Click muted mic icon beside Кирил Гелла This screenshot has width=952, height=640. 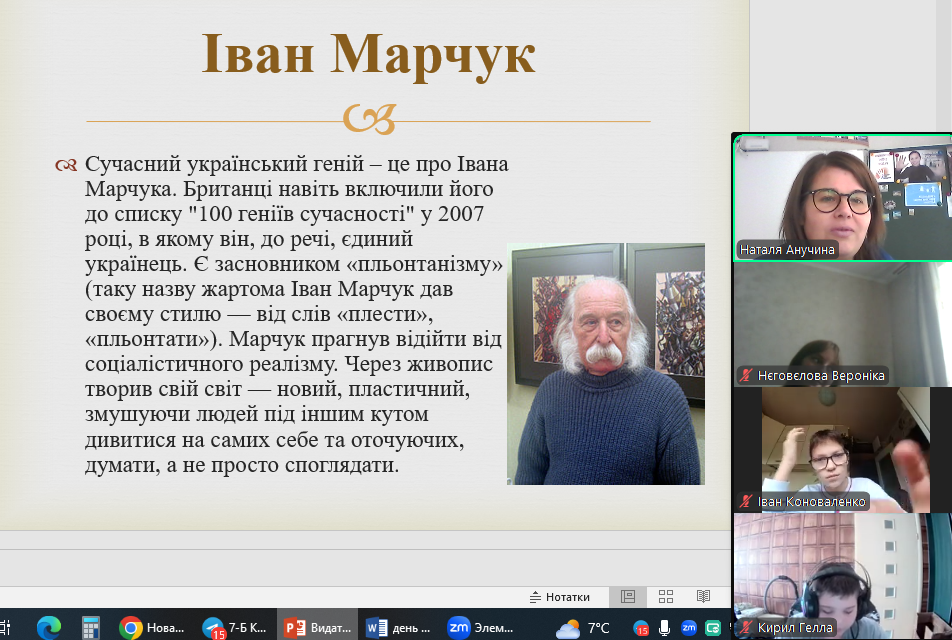746,627
